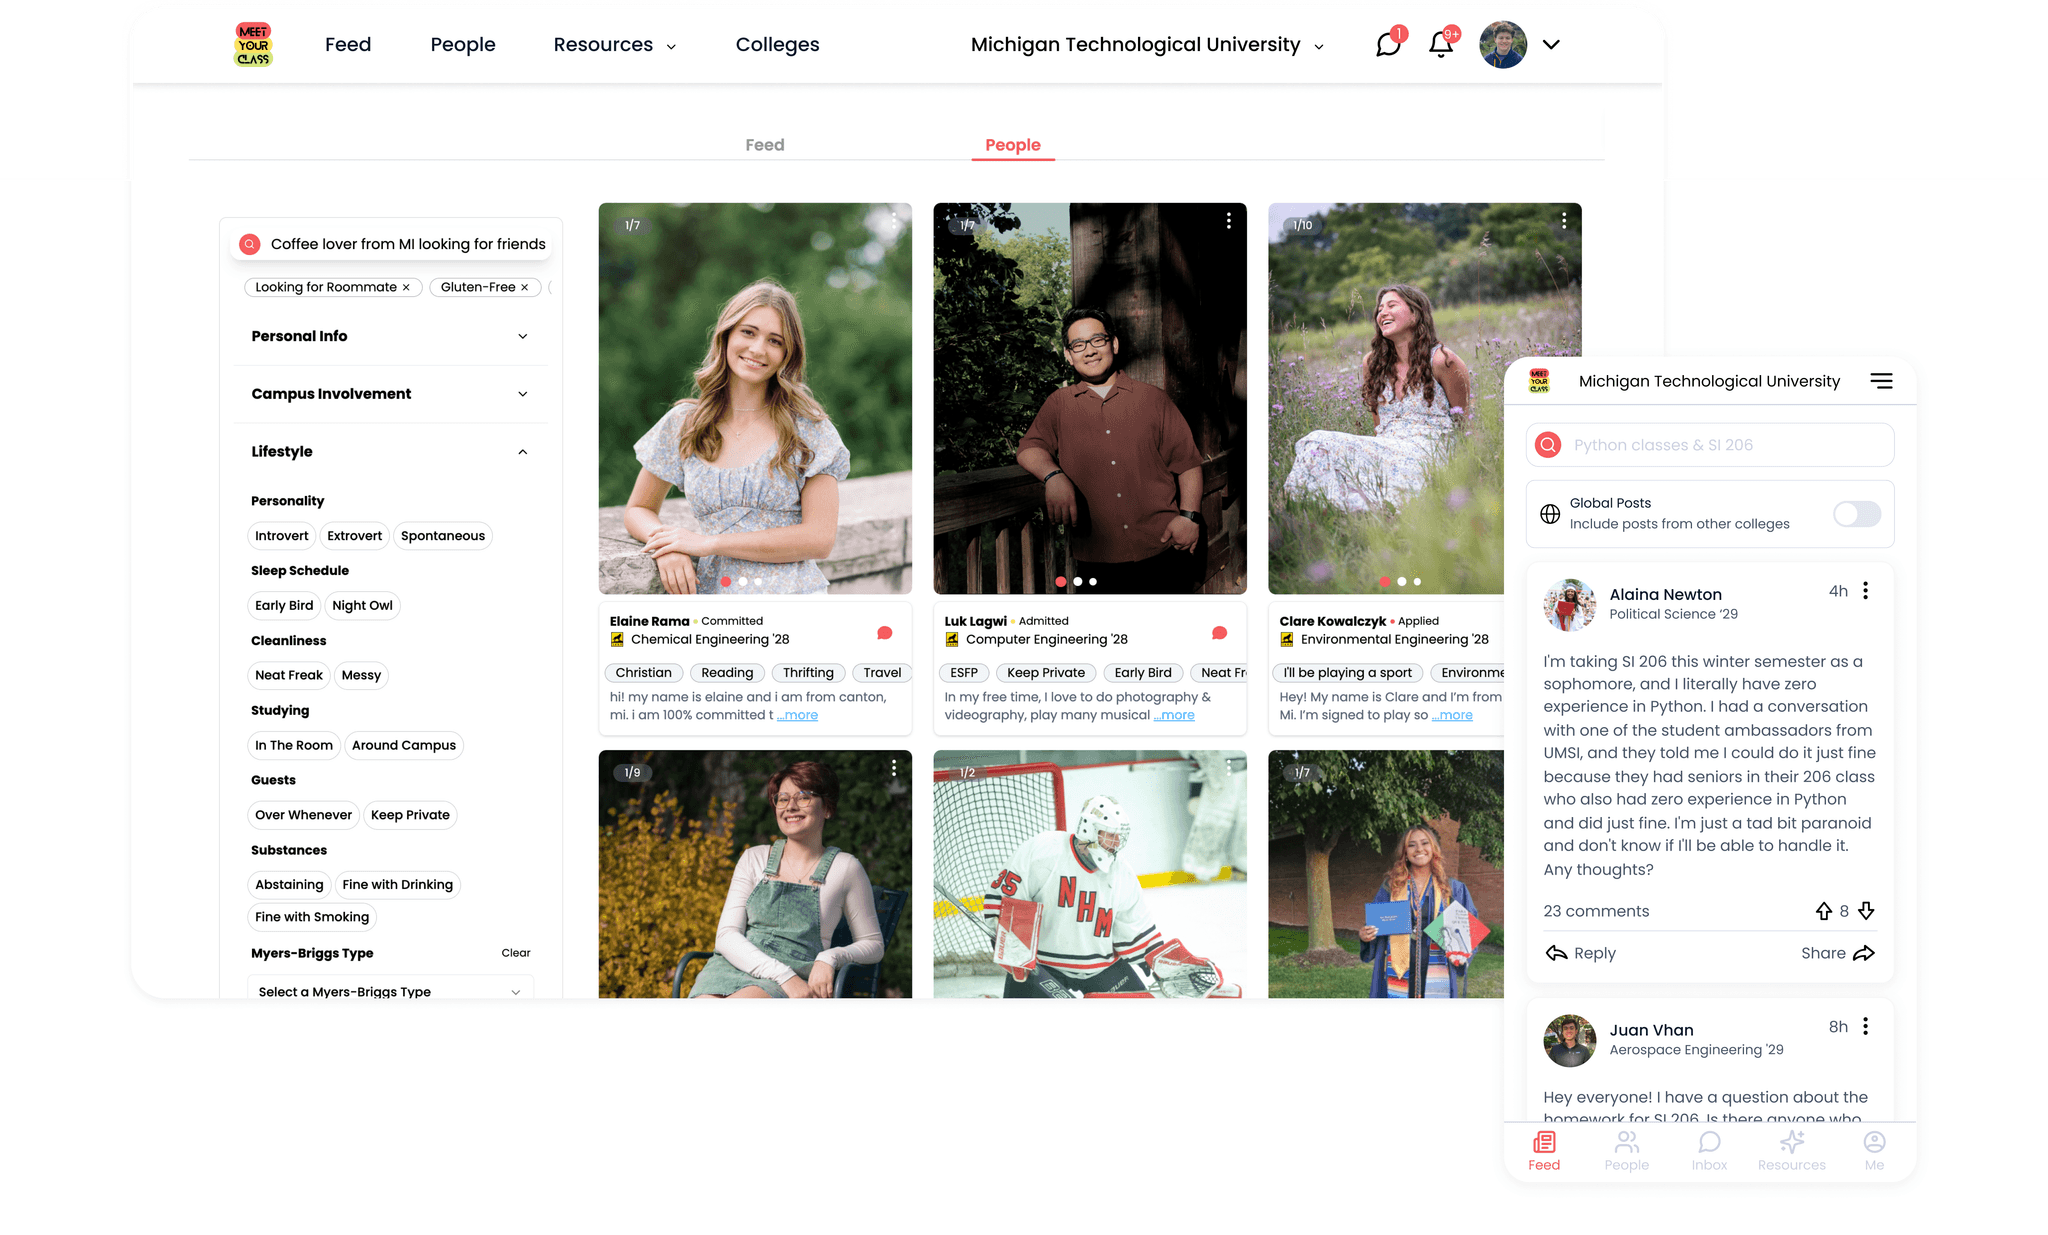Open the notifications bell icon
The image size is (2048, 1235).
tap(1441, 44)
